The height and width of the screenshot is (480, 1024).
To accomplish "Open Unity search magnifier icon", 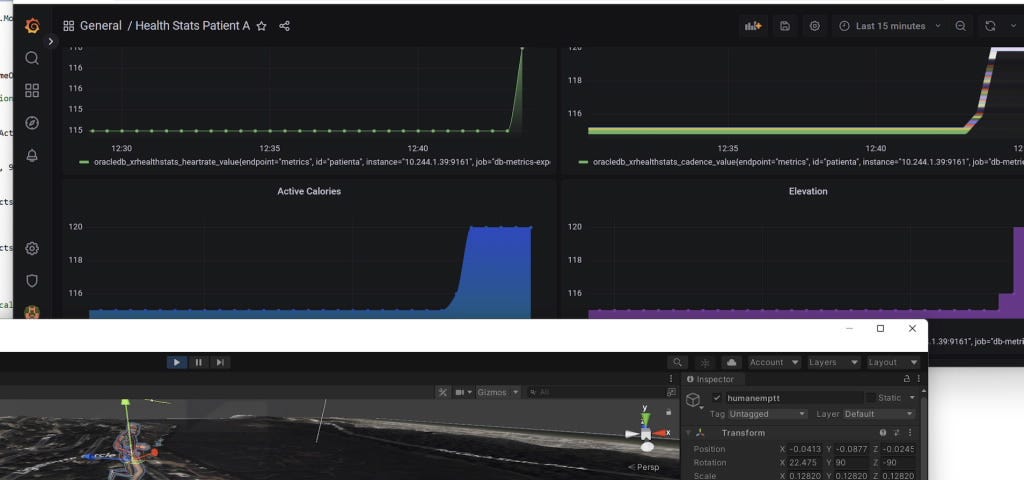I will pos(677,362).
